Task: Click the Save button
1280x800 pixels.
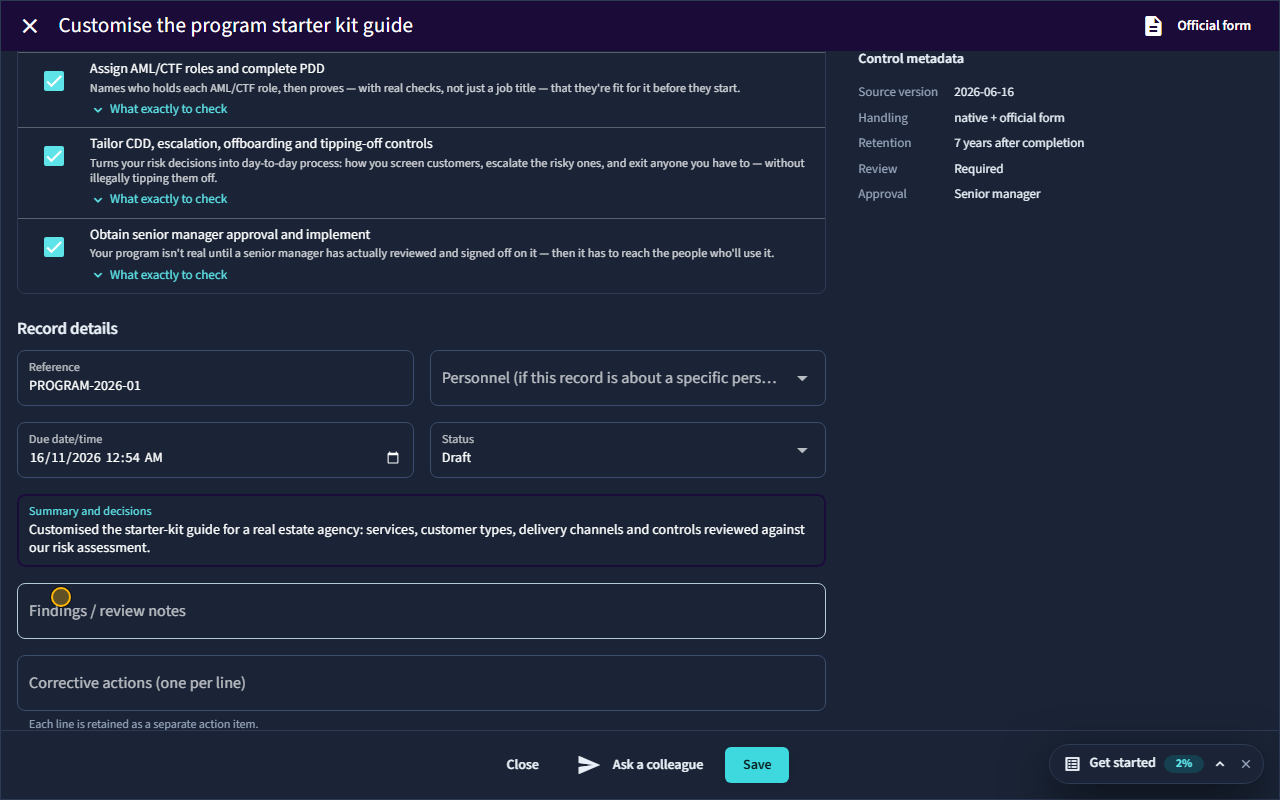Action: pos(757,765)
